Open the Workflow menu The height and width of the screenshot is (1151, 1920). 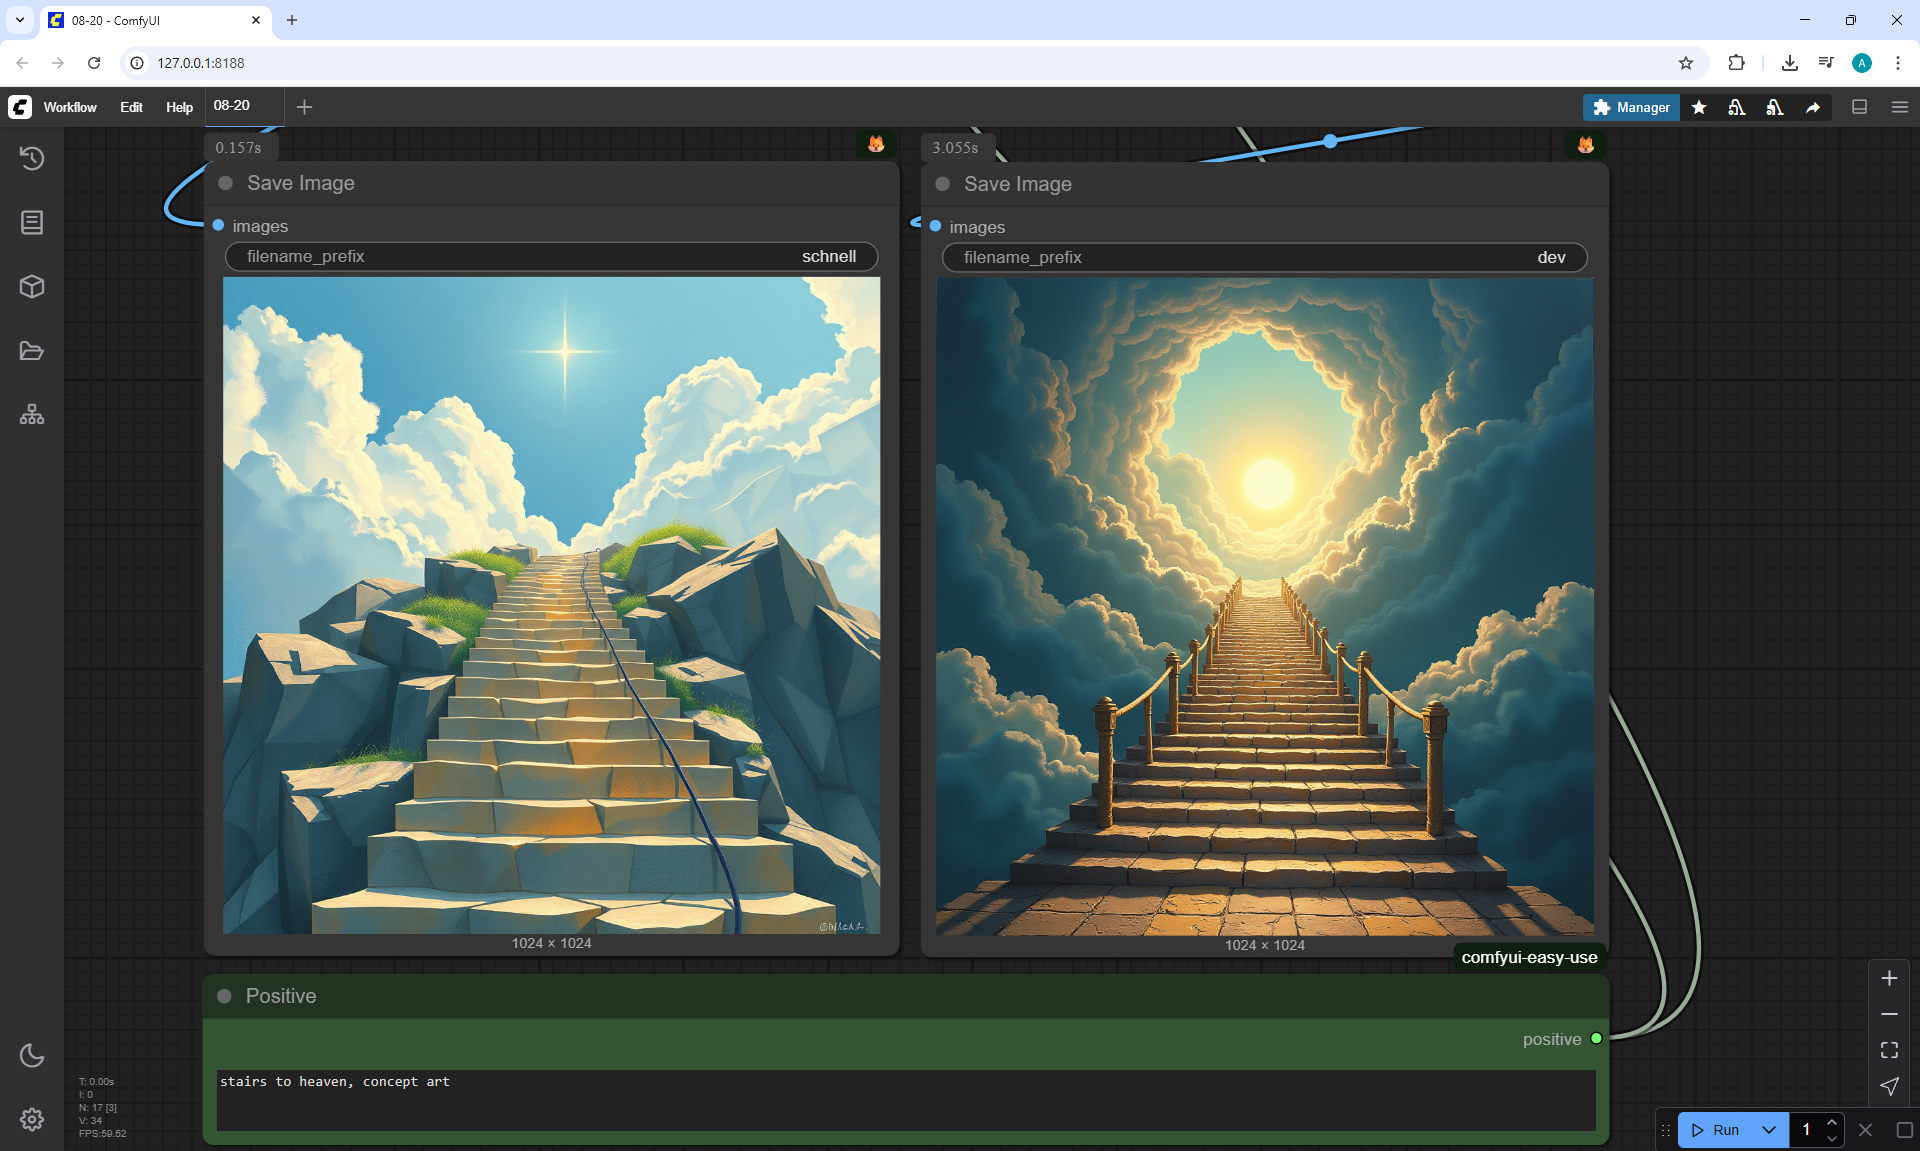pos(70,107)
